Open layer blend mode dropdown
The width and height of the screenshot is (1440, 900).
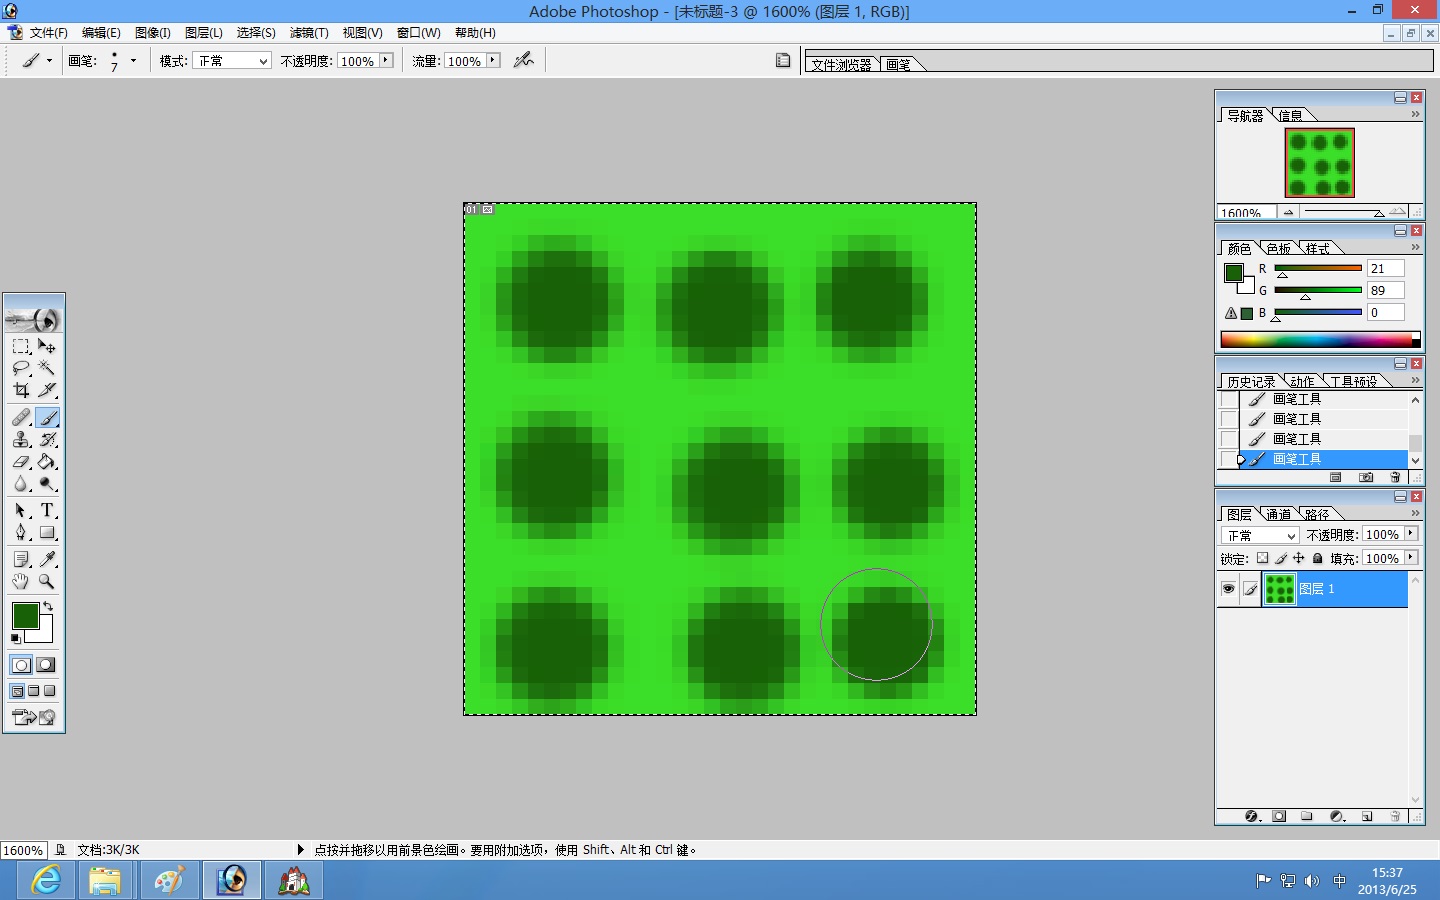click(1258, 535)
